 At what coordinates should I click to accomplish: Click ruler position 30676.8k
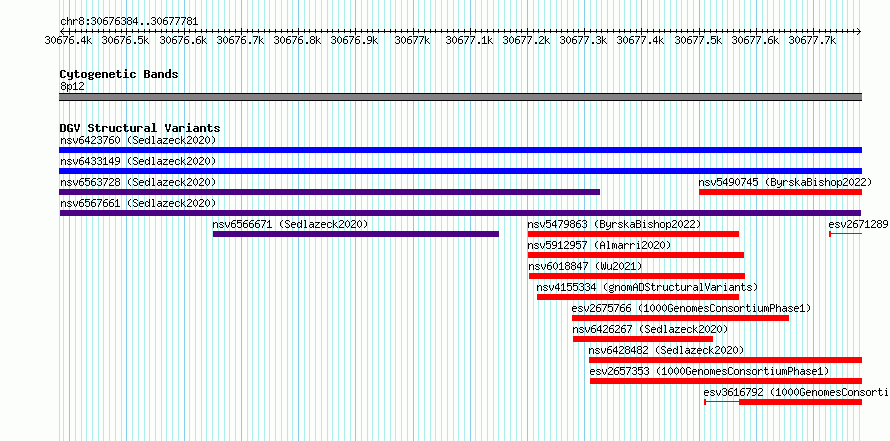(x=298, y=40)
